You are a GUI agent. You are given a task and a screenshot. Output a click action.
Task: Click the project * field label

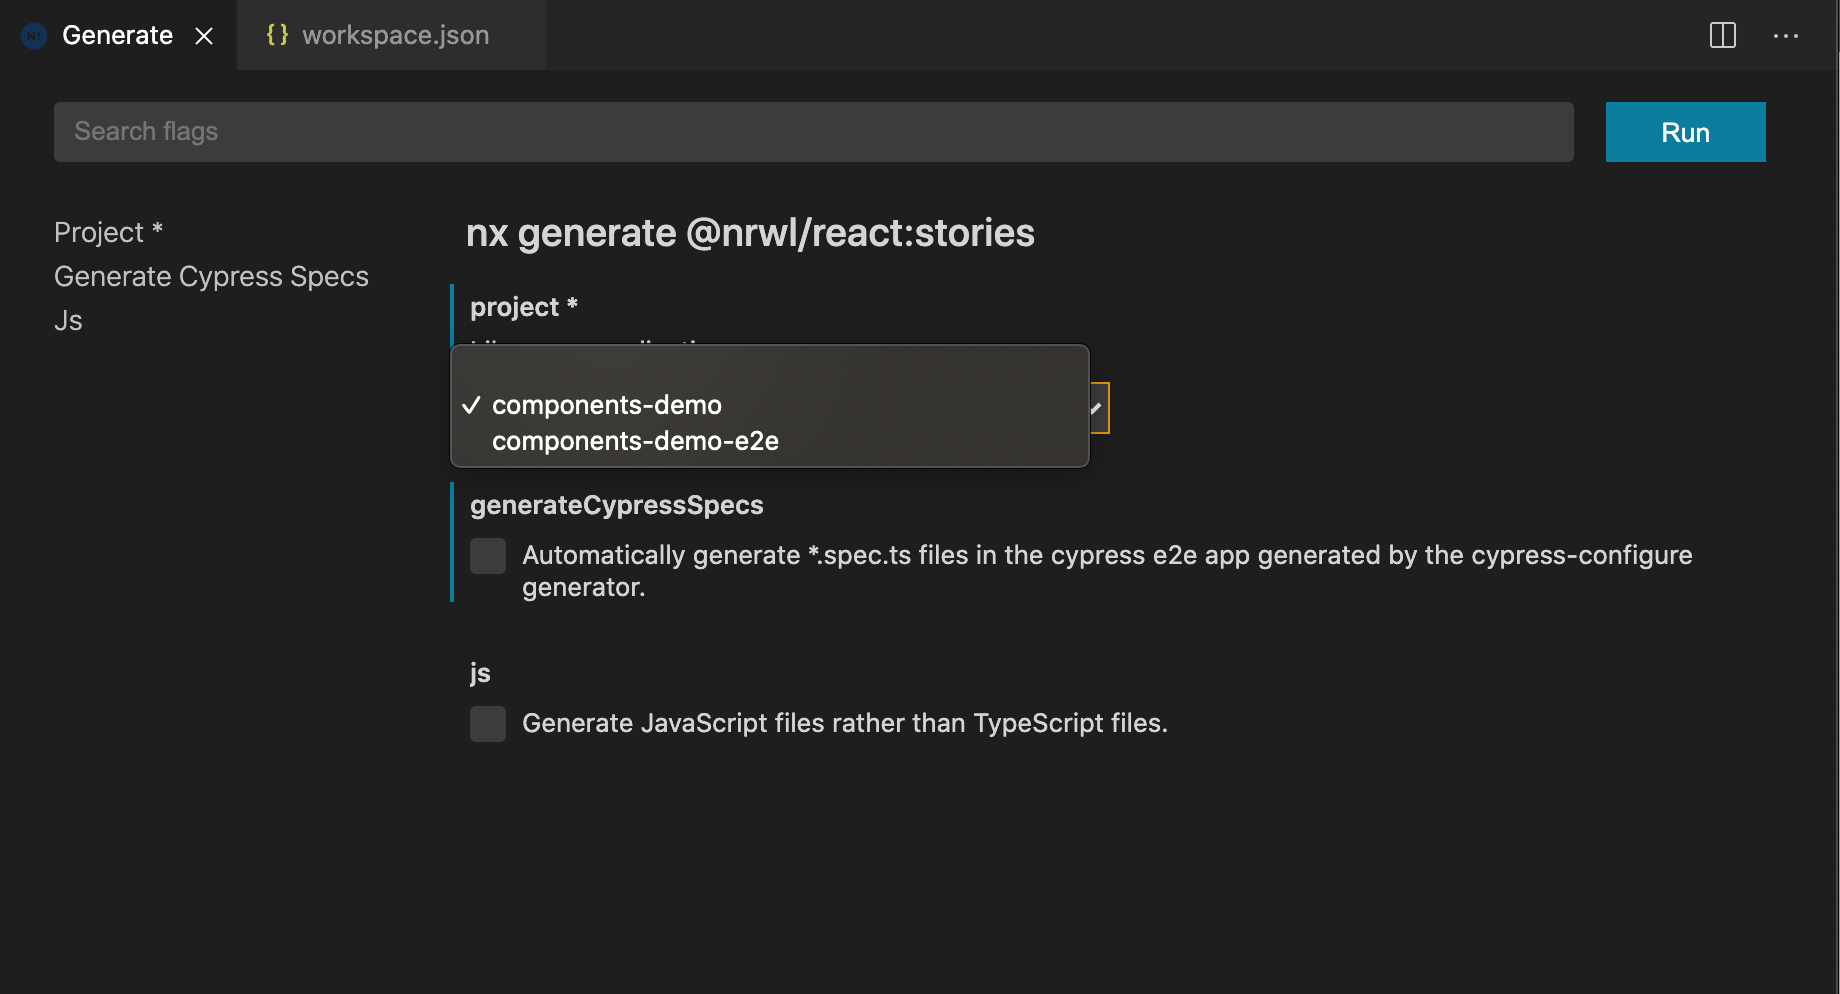[x=524, y=307]
